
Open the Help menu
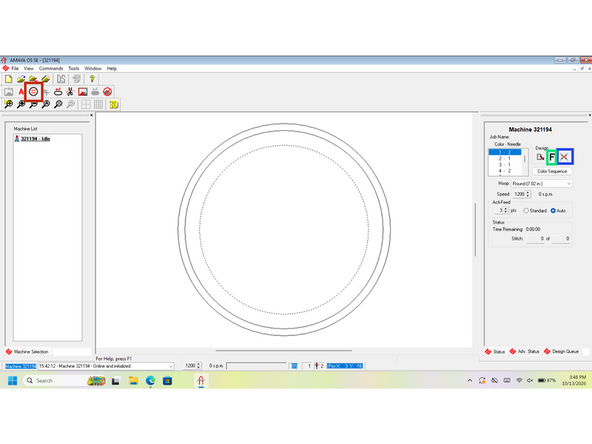point(111,68)
